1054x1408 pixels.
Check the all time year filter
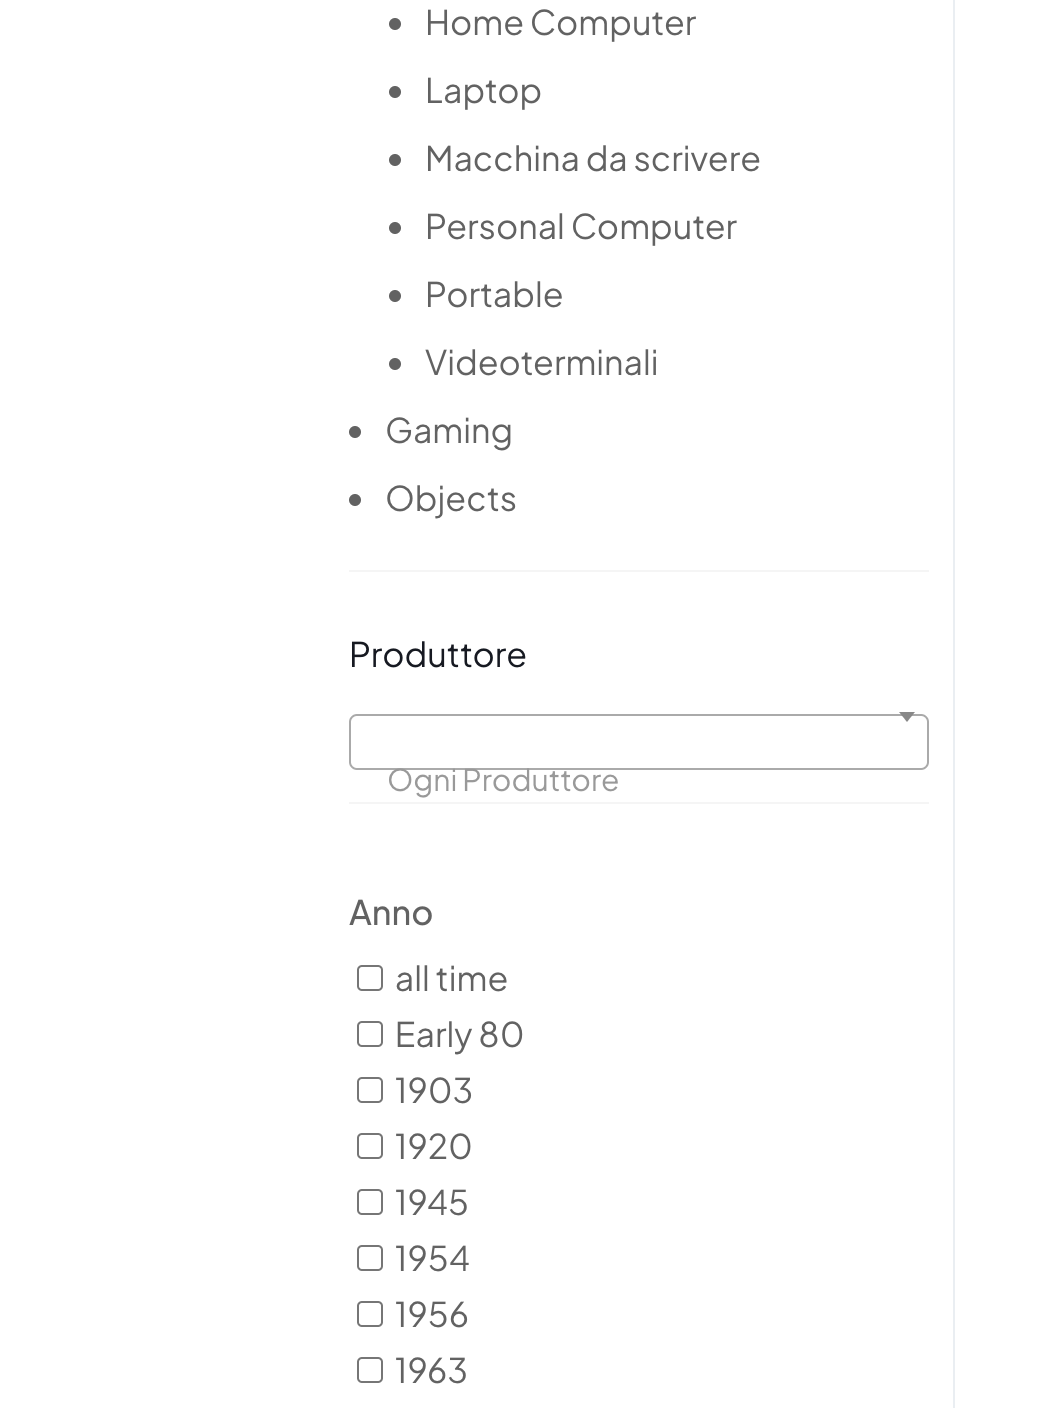[x=370, y=978]
